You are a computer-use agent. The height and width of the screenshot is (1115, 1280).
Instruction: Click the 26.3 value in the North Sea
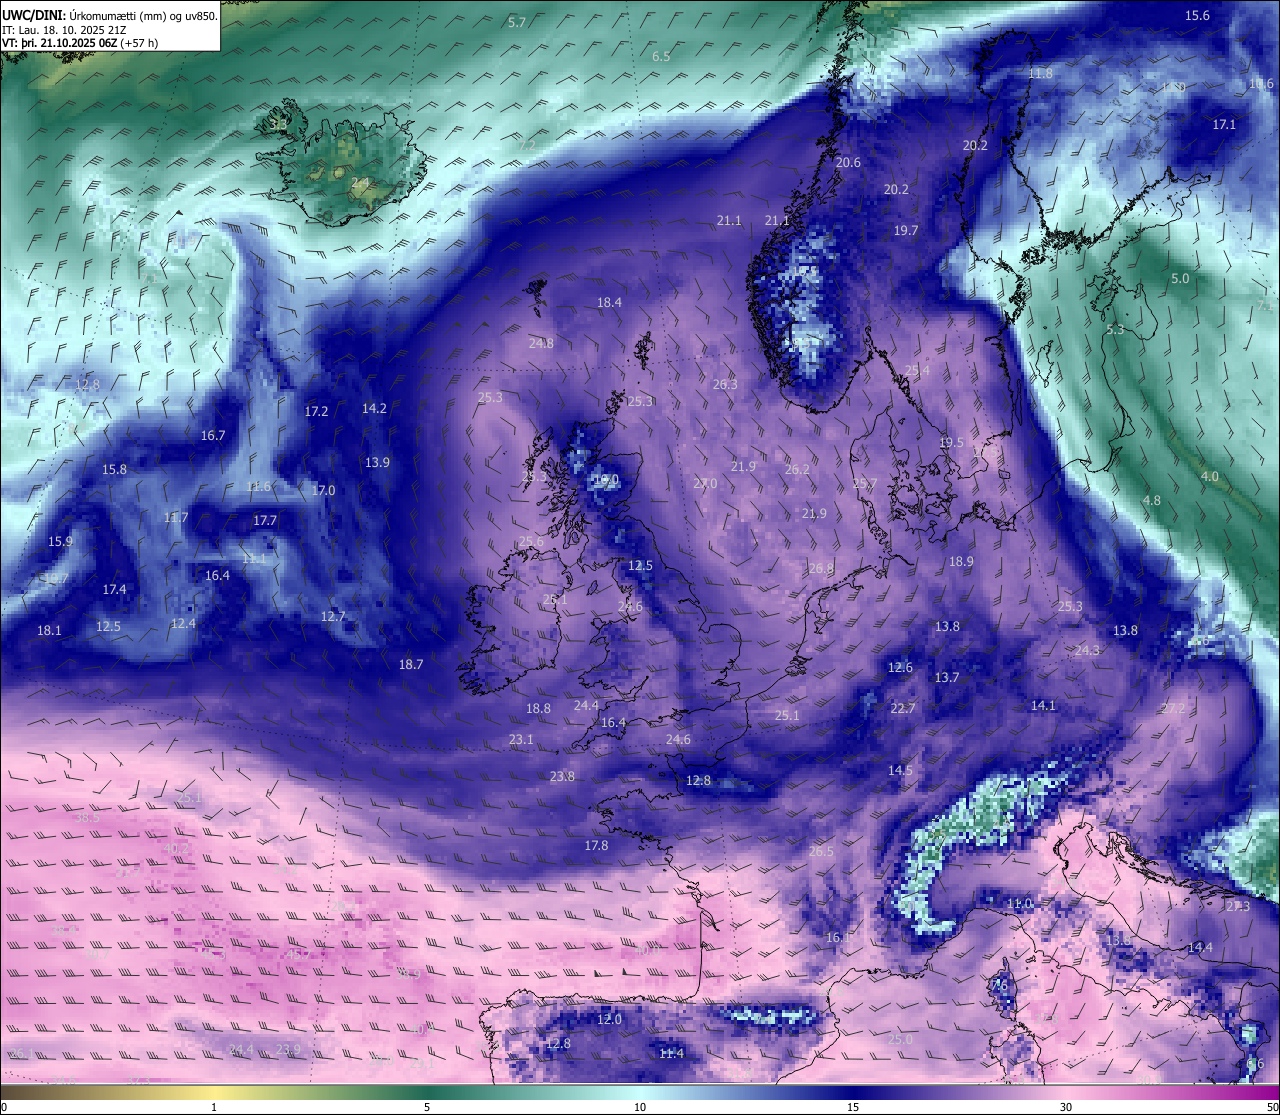pos(725,384)
